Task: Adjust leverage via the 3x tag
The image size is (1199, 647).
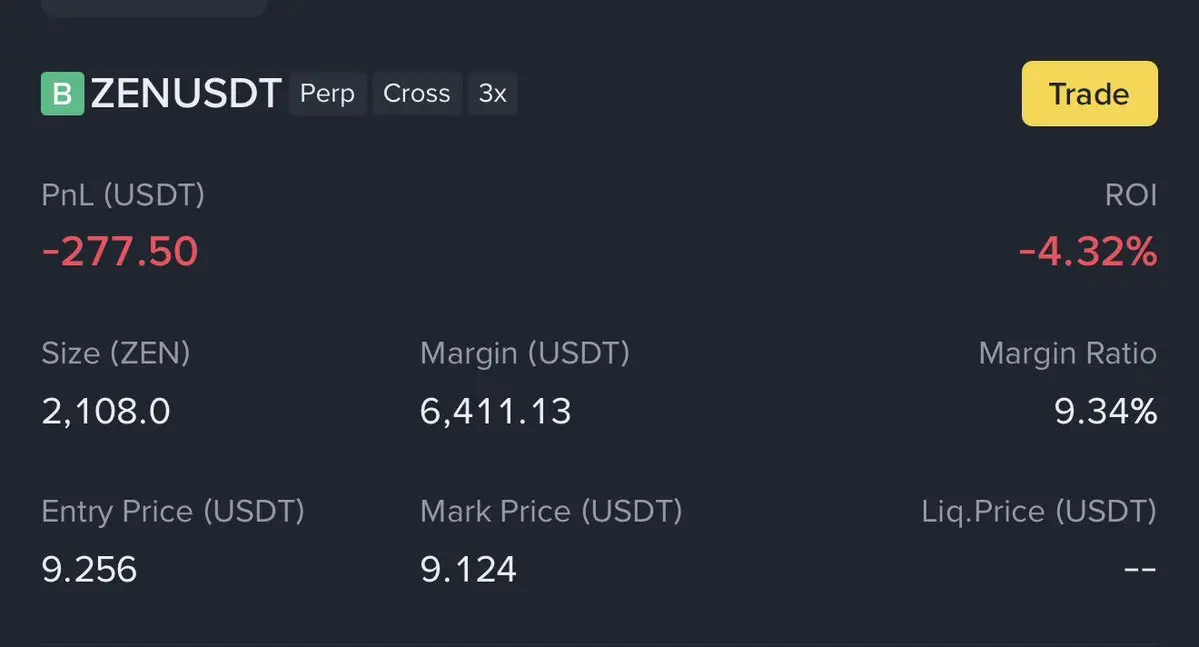Action: [x=492, y=94]
